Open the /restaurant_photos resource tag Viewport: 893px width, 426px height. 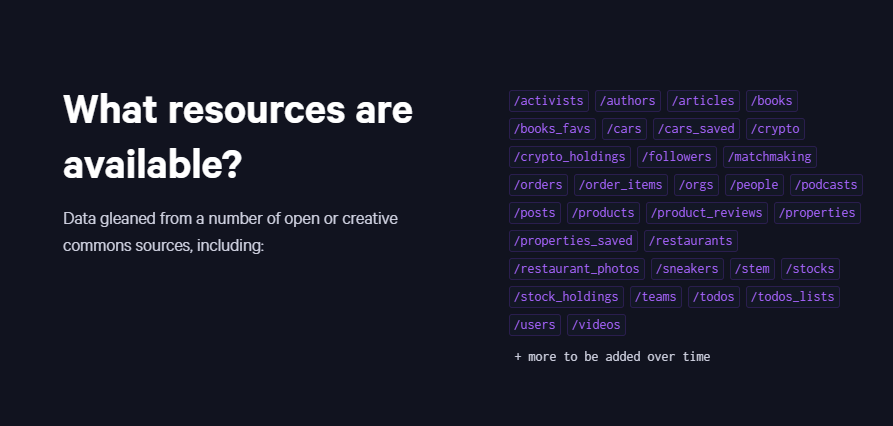click(x=576, y=268)
